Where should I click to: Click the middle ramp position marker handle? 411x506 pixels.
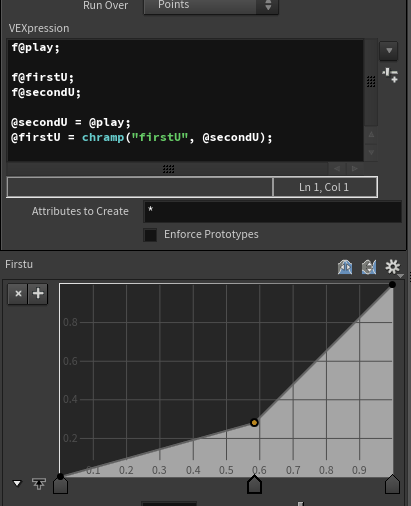click(254, 485)
